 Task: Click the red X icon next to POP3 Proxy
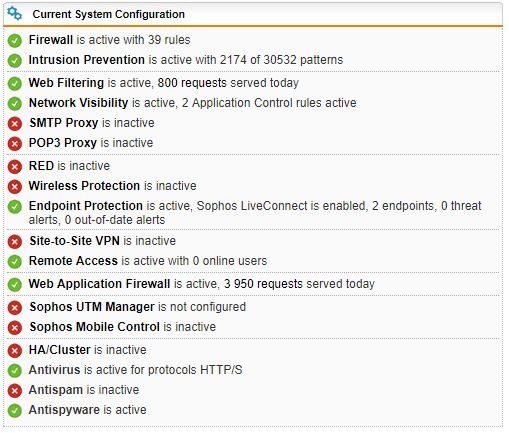pos(15,144)
